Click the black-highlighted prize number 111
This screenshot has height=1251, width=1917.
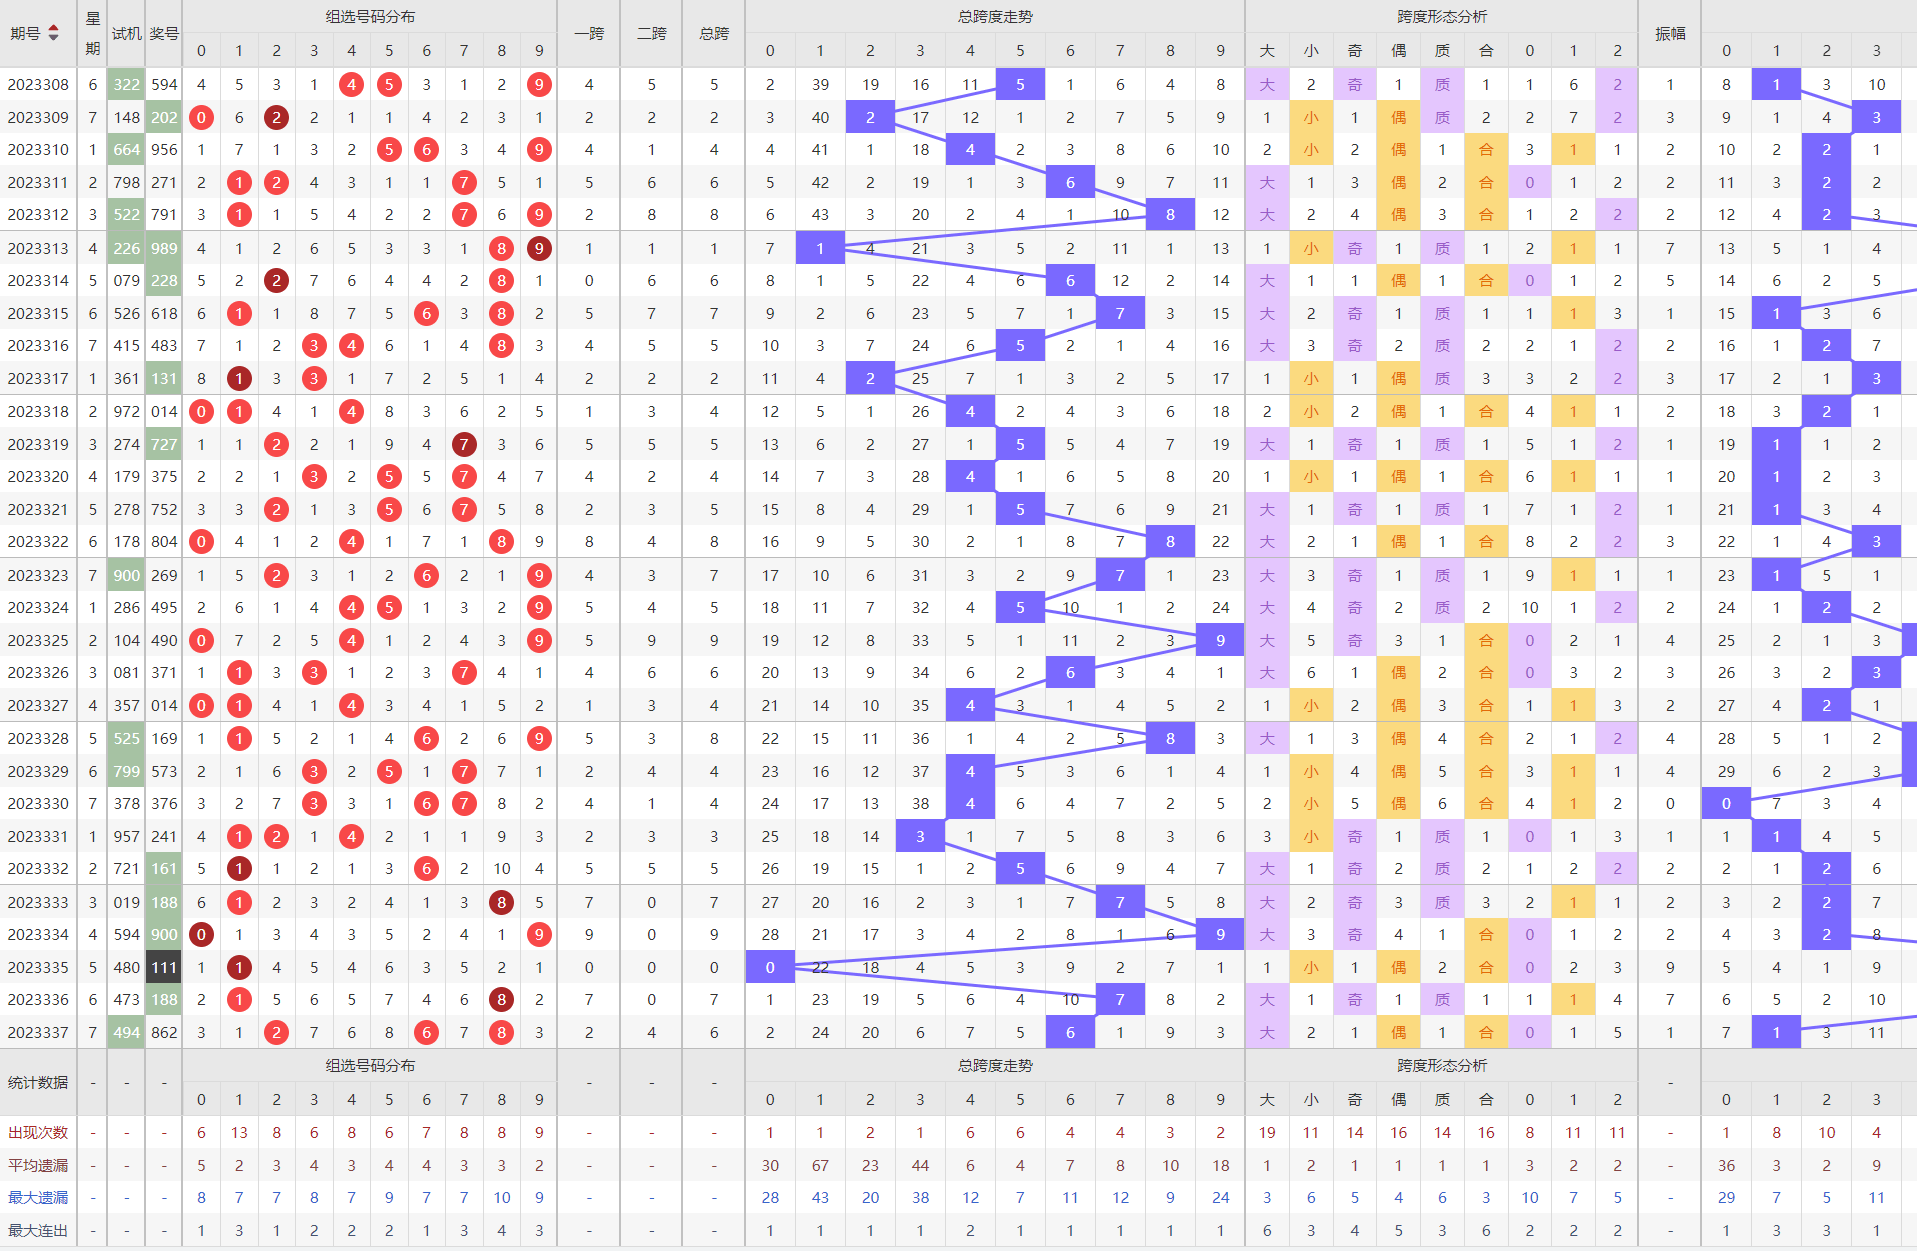click(x=164, y=968)
